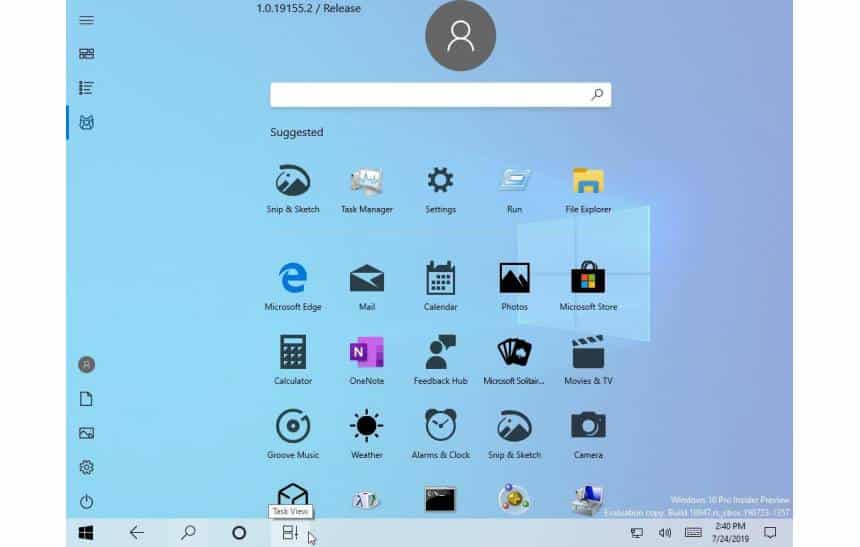Open the touch keyboard tray icon
The height and width of the screenshot is (547, 860).
(693, 533)
